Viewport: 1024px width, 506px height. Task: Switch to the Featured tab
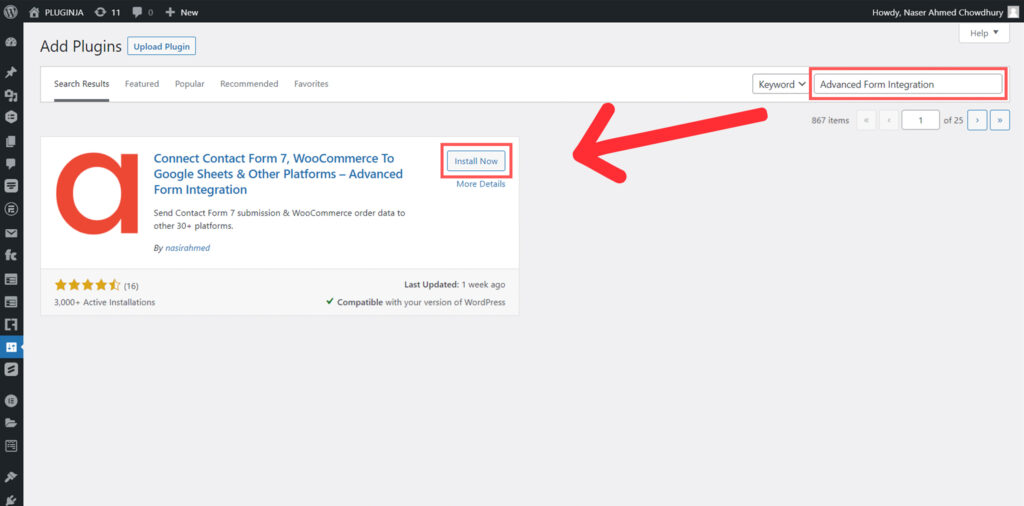point(142,84)
